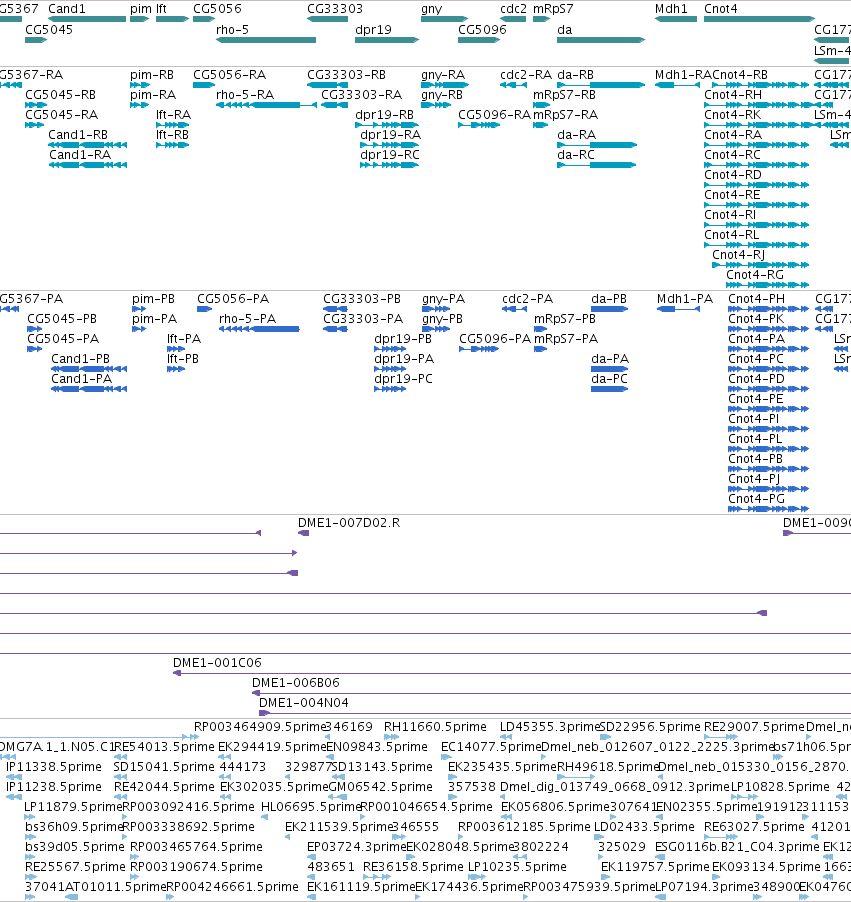Click protein cdc2-PA

tap(528, 299)
